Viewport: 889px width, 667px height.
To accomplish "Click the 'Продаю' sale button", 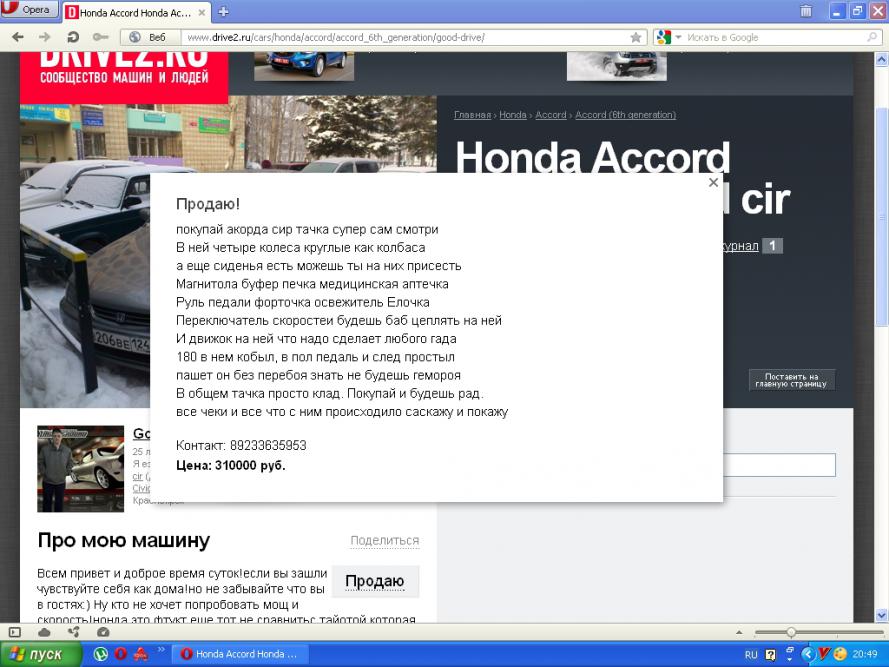I will pyautogui.click(x=375, y=581).
